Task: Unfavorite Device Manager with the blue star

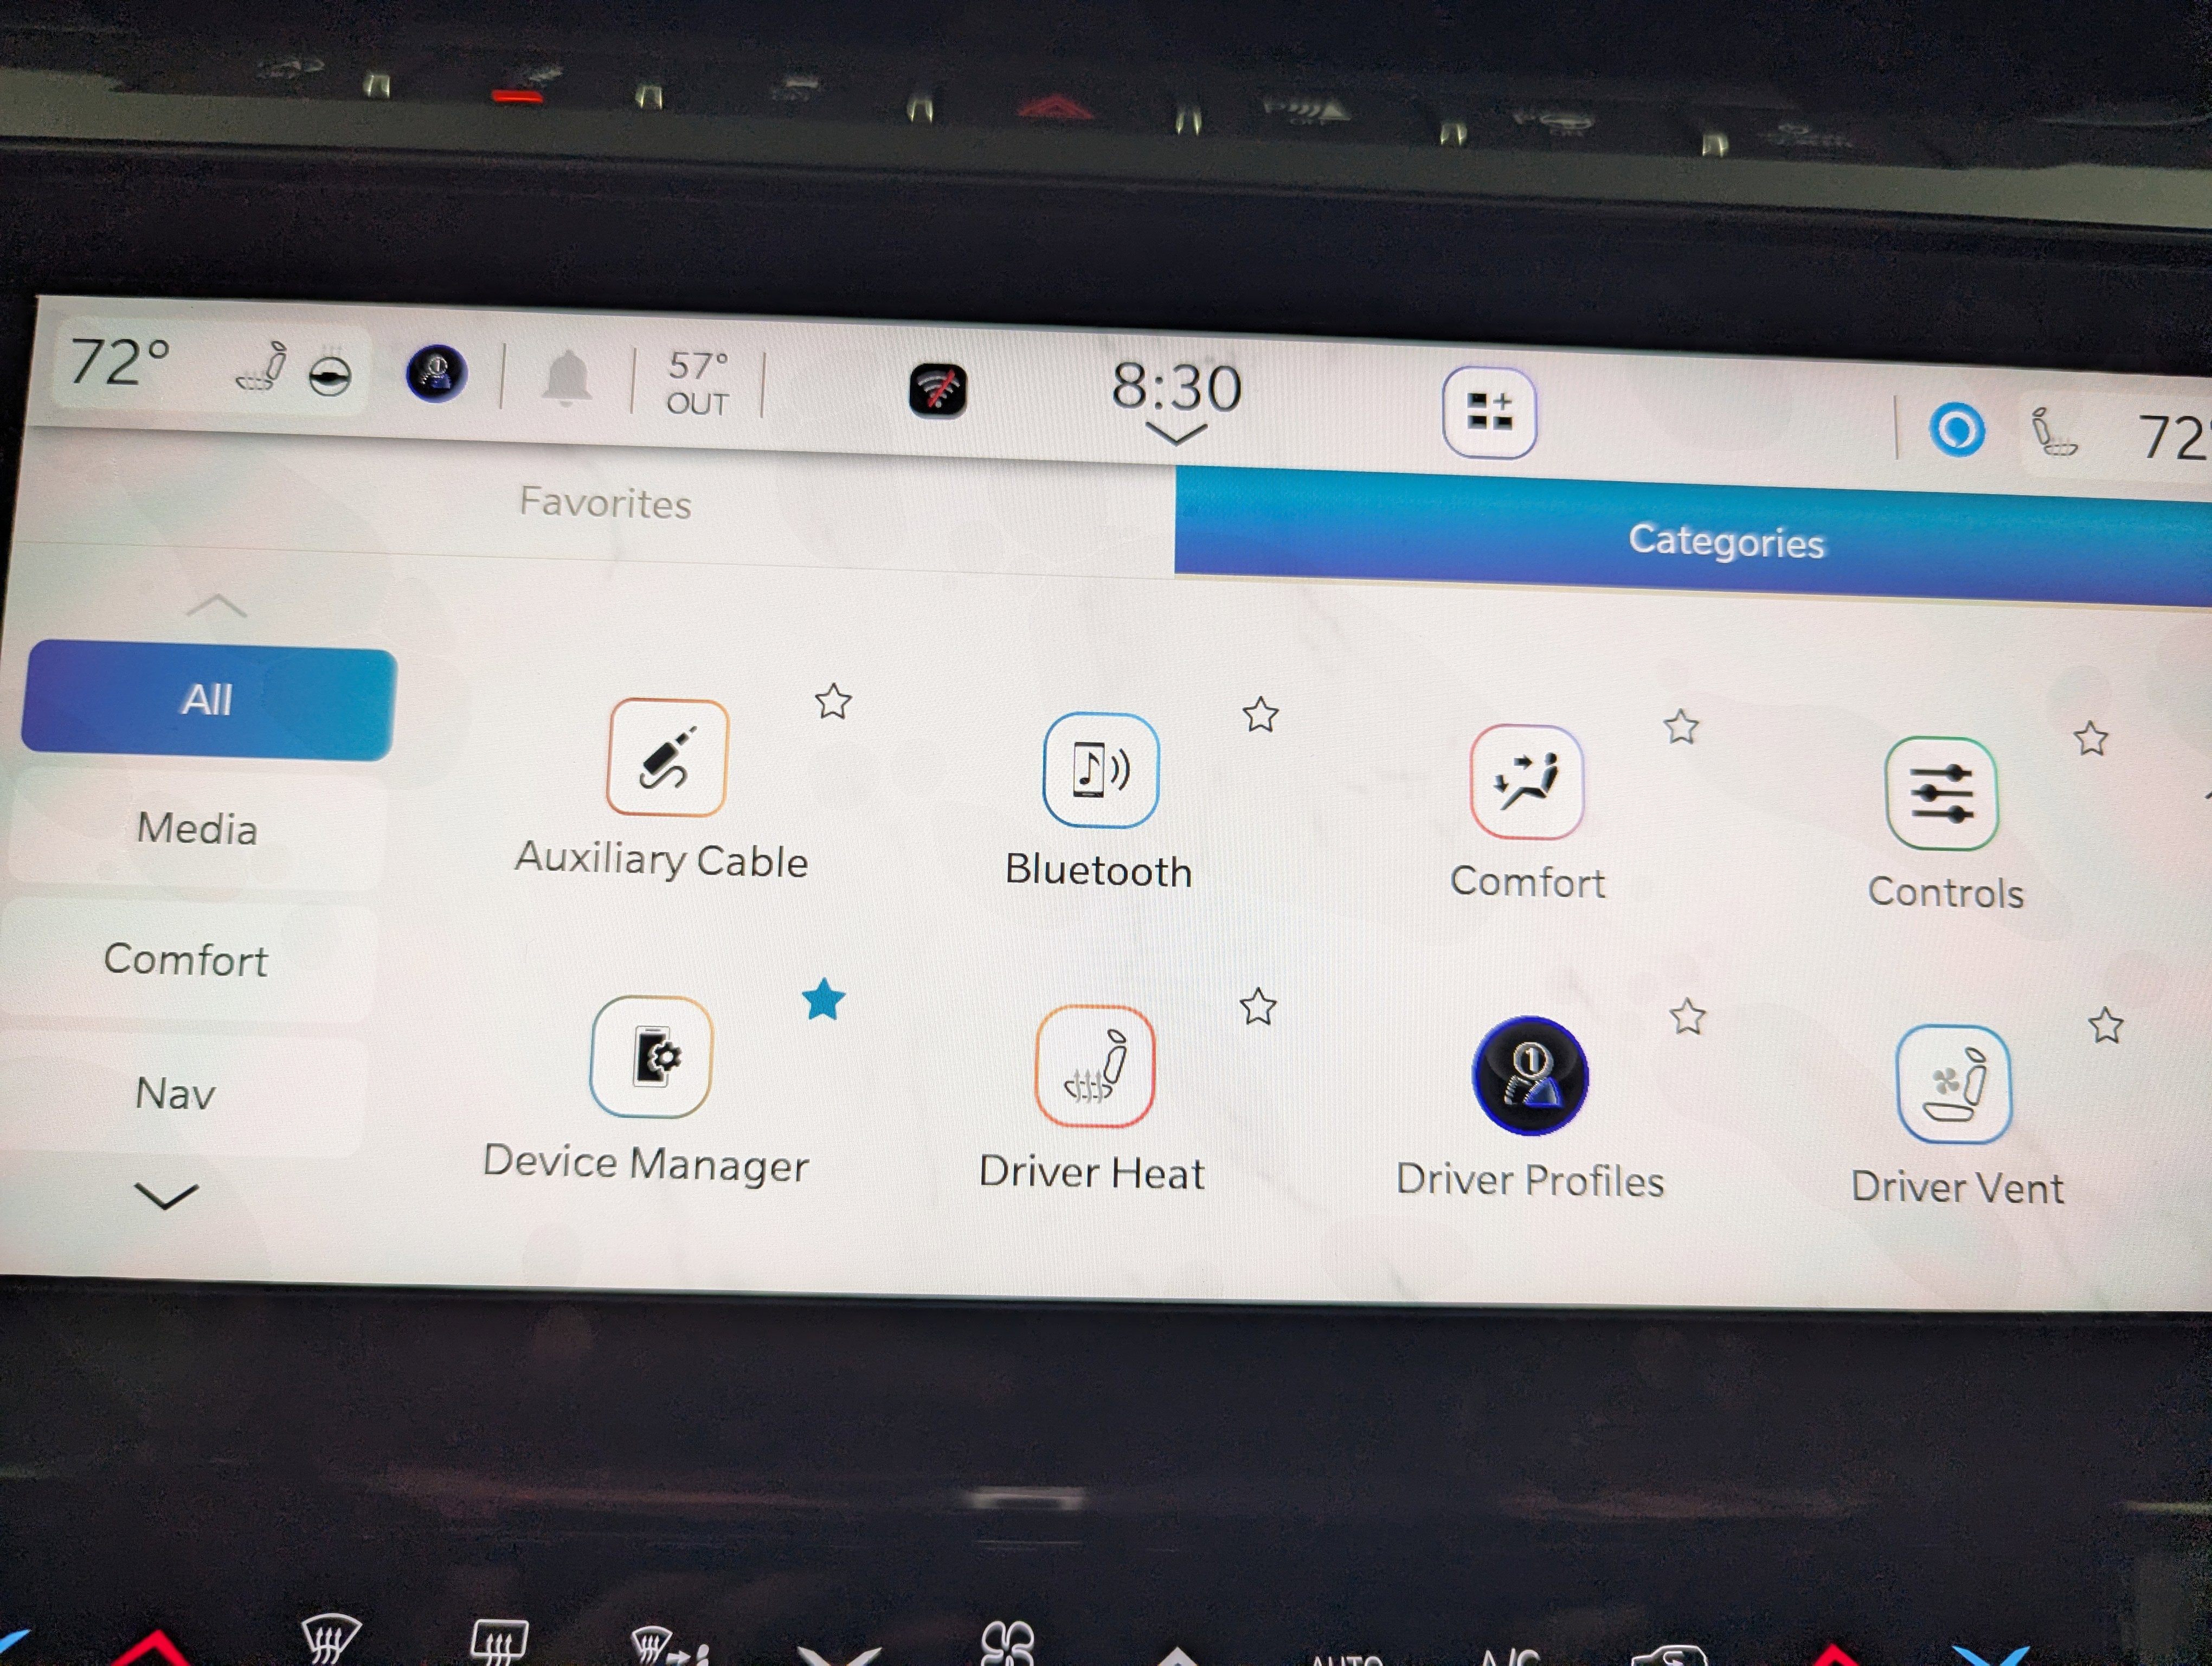Action: 824,1000
